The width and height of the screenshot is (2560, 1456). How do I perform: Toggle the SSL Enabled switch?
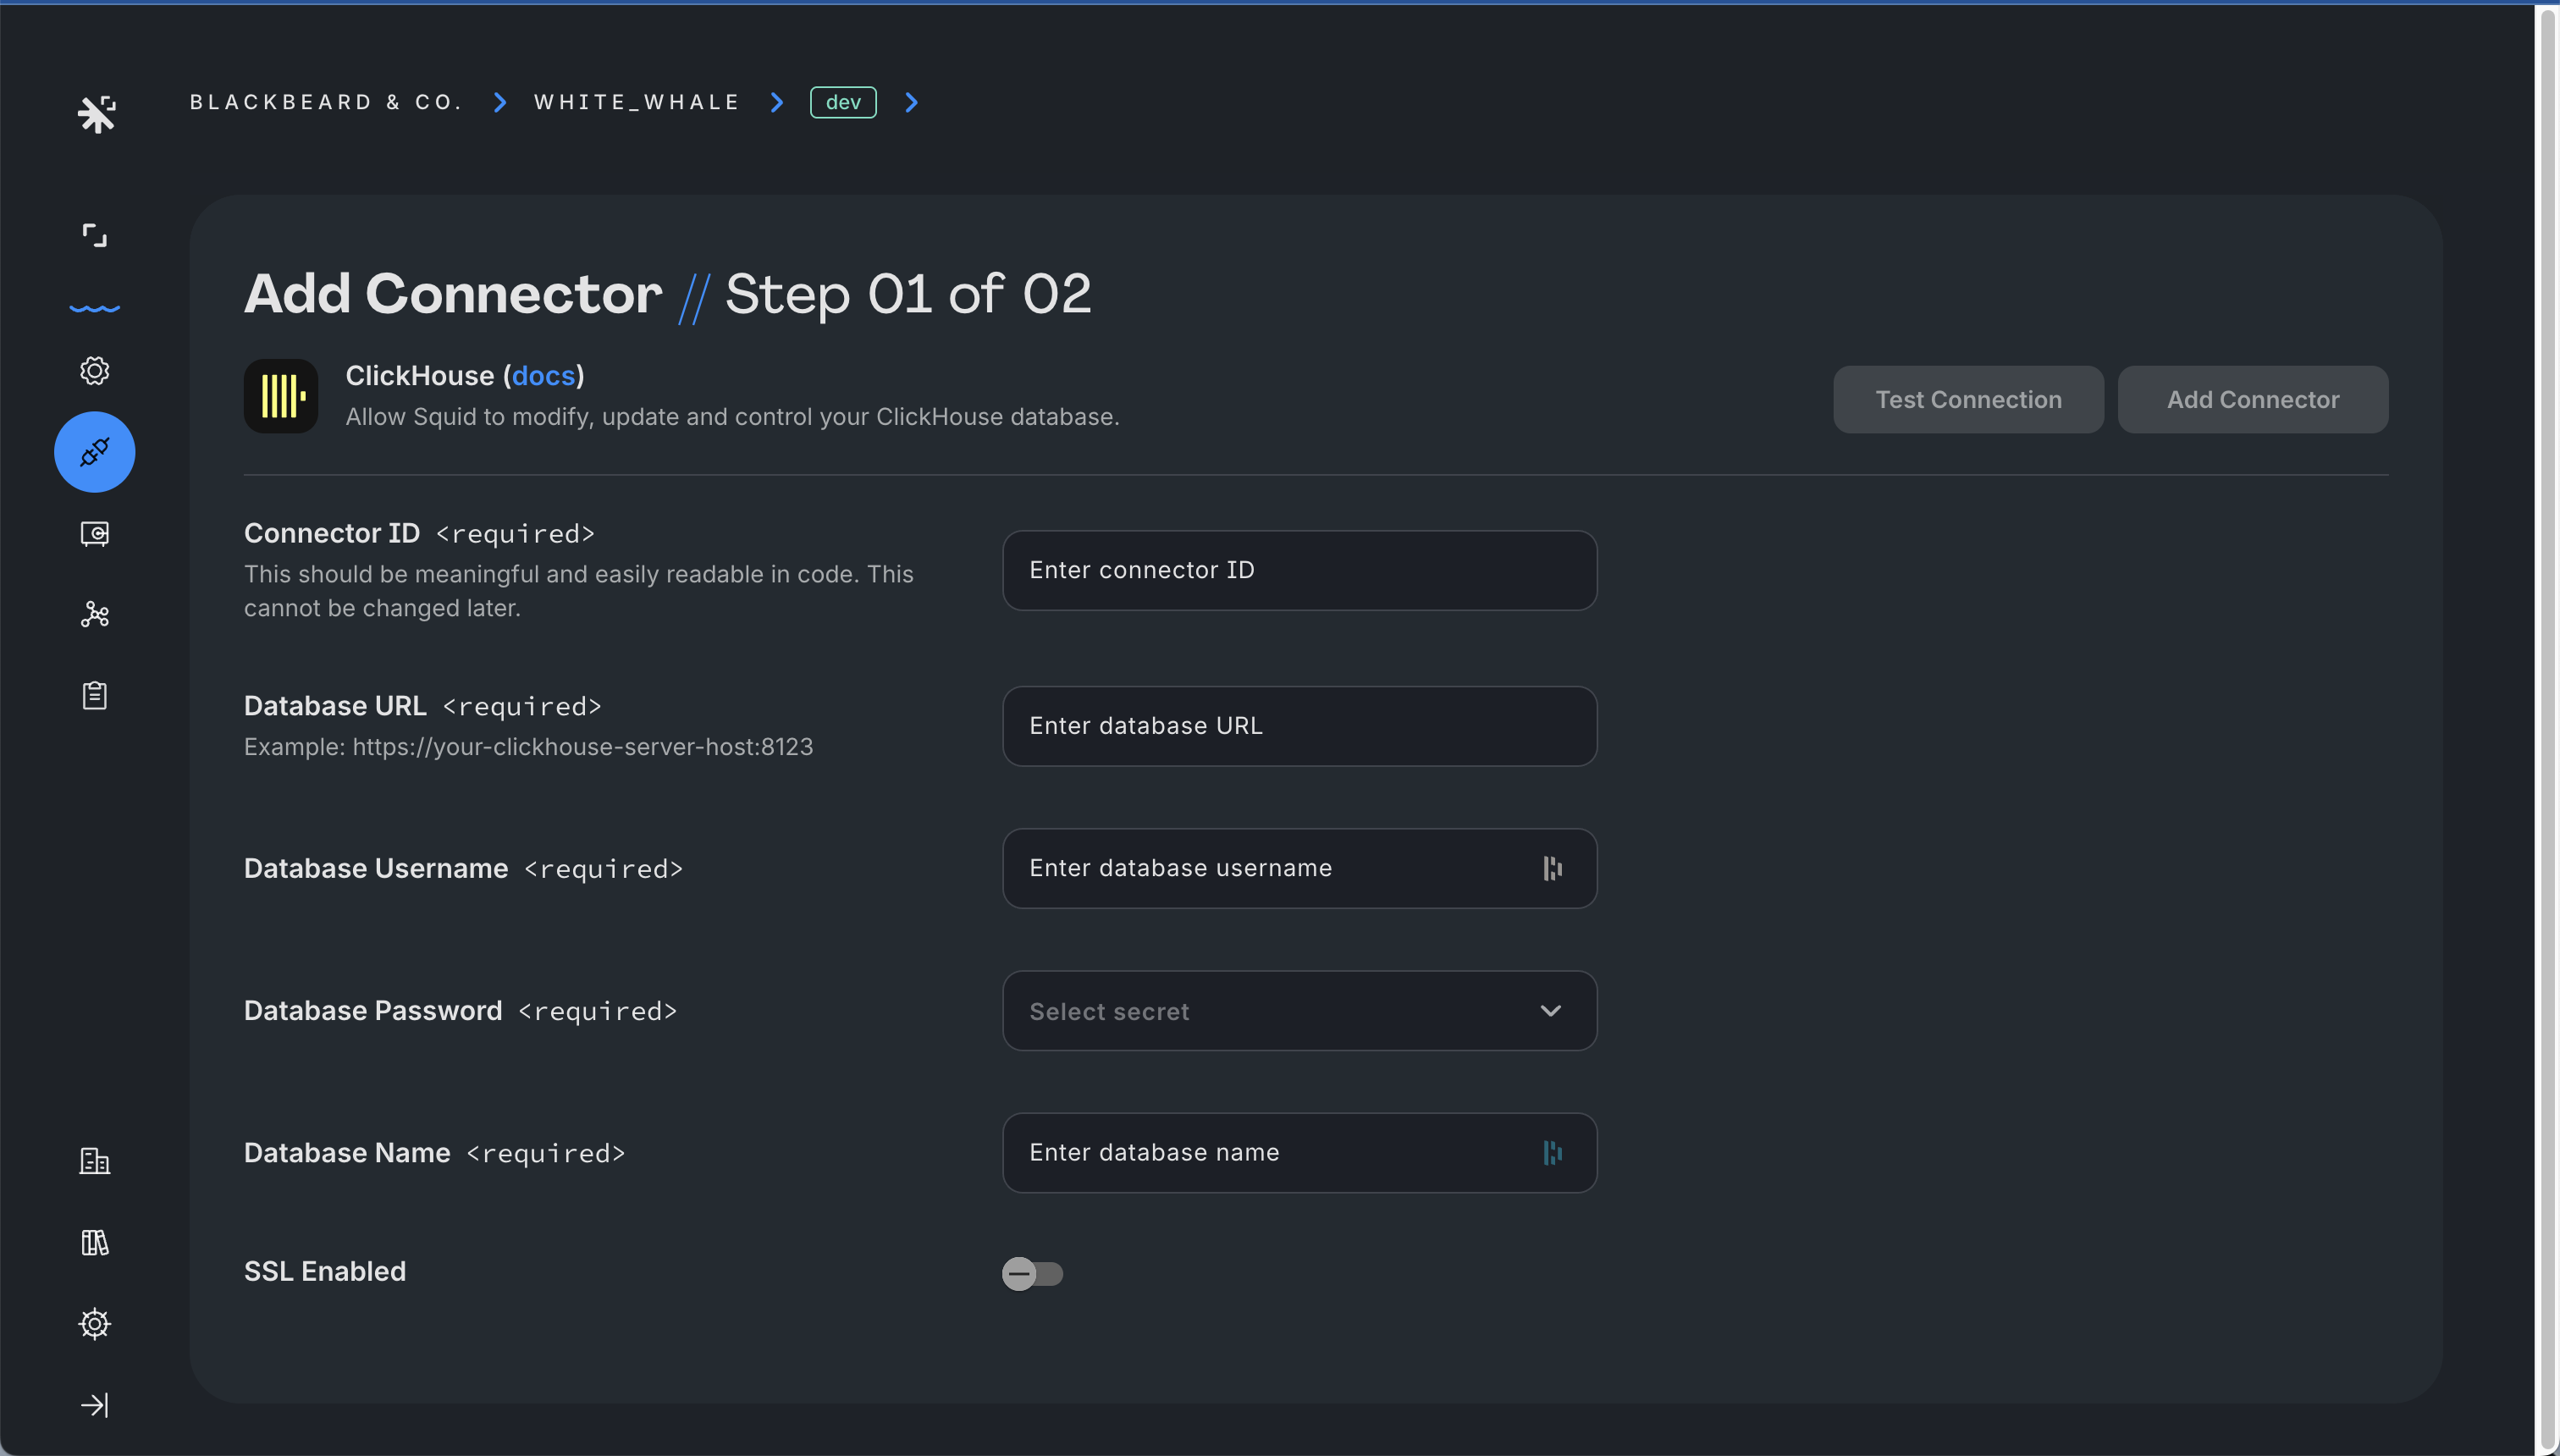pos(1032,1273)
